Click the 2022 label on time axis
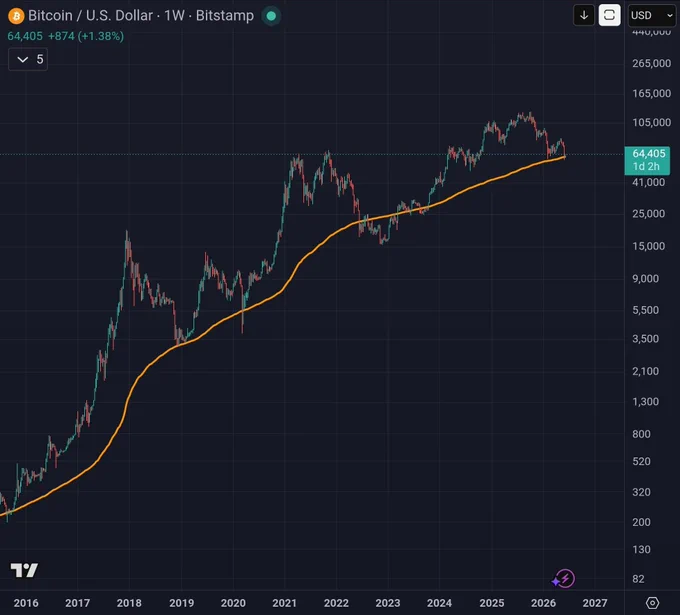 (x=337, y=603)
